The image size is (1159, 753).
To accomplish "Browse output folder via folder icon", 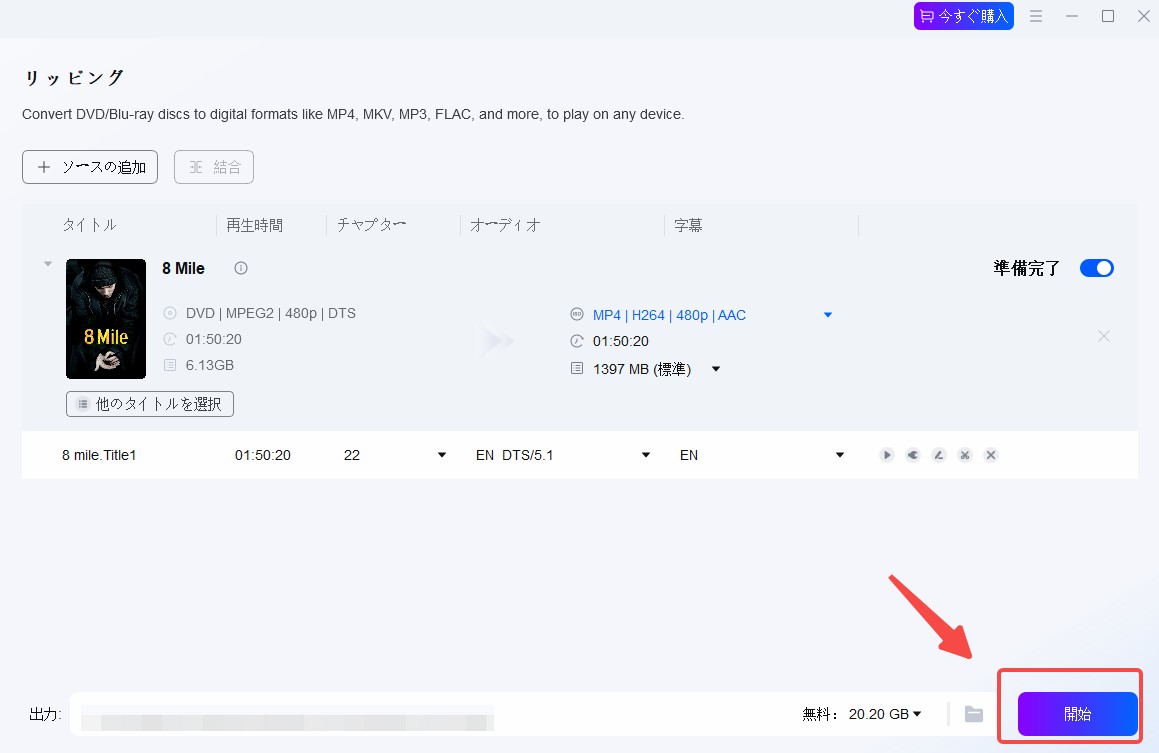I will click(974, 715).
